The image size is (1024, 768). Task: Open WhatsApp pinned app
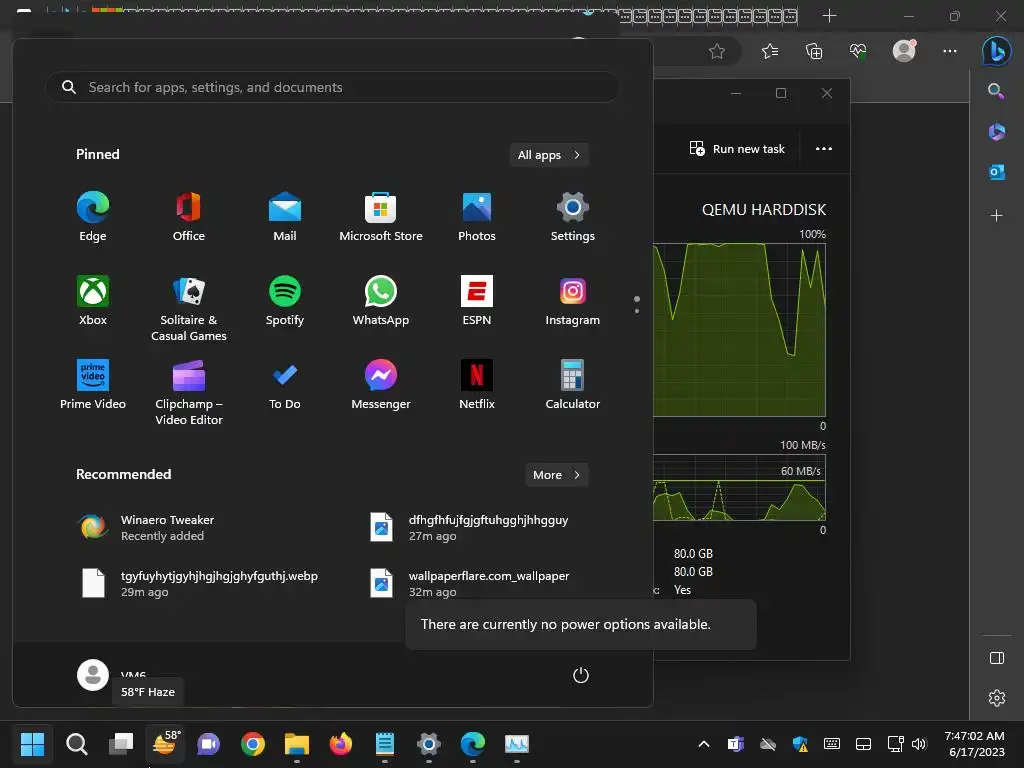click(x=381, y=301)
